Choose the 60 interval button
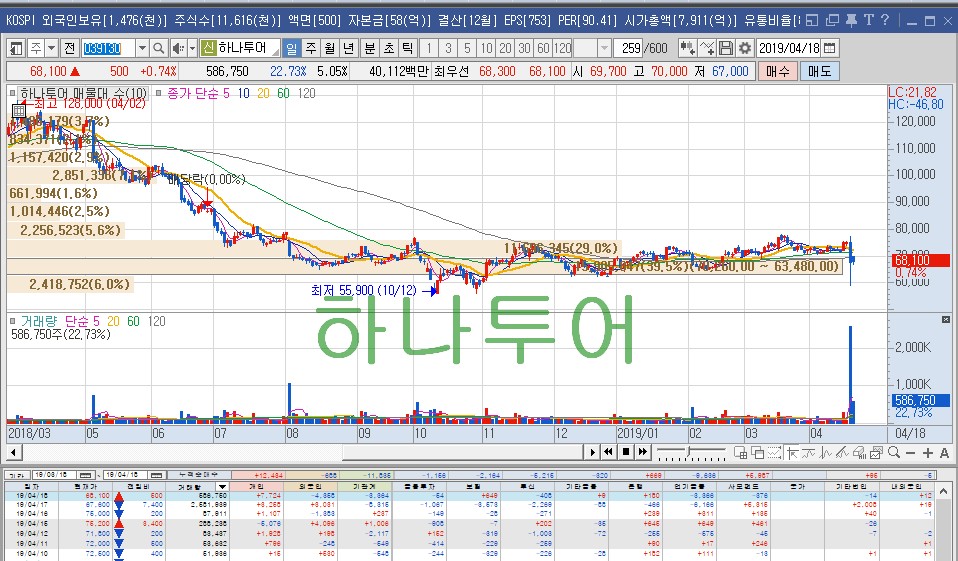Screen dimensions: 958x561 point(543,48)
